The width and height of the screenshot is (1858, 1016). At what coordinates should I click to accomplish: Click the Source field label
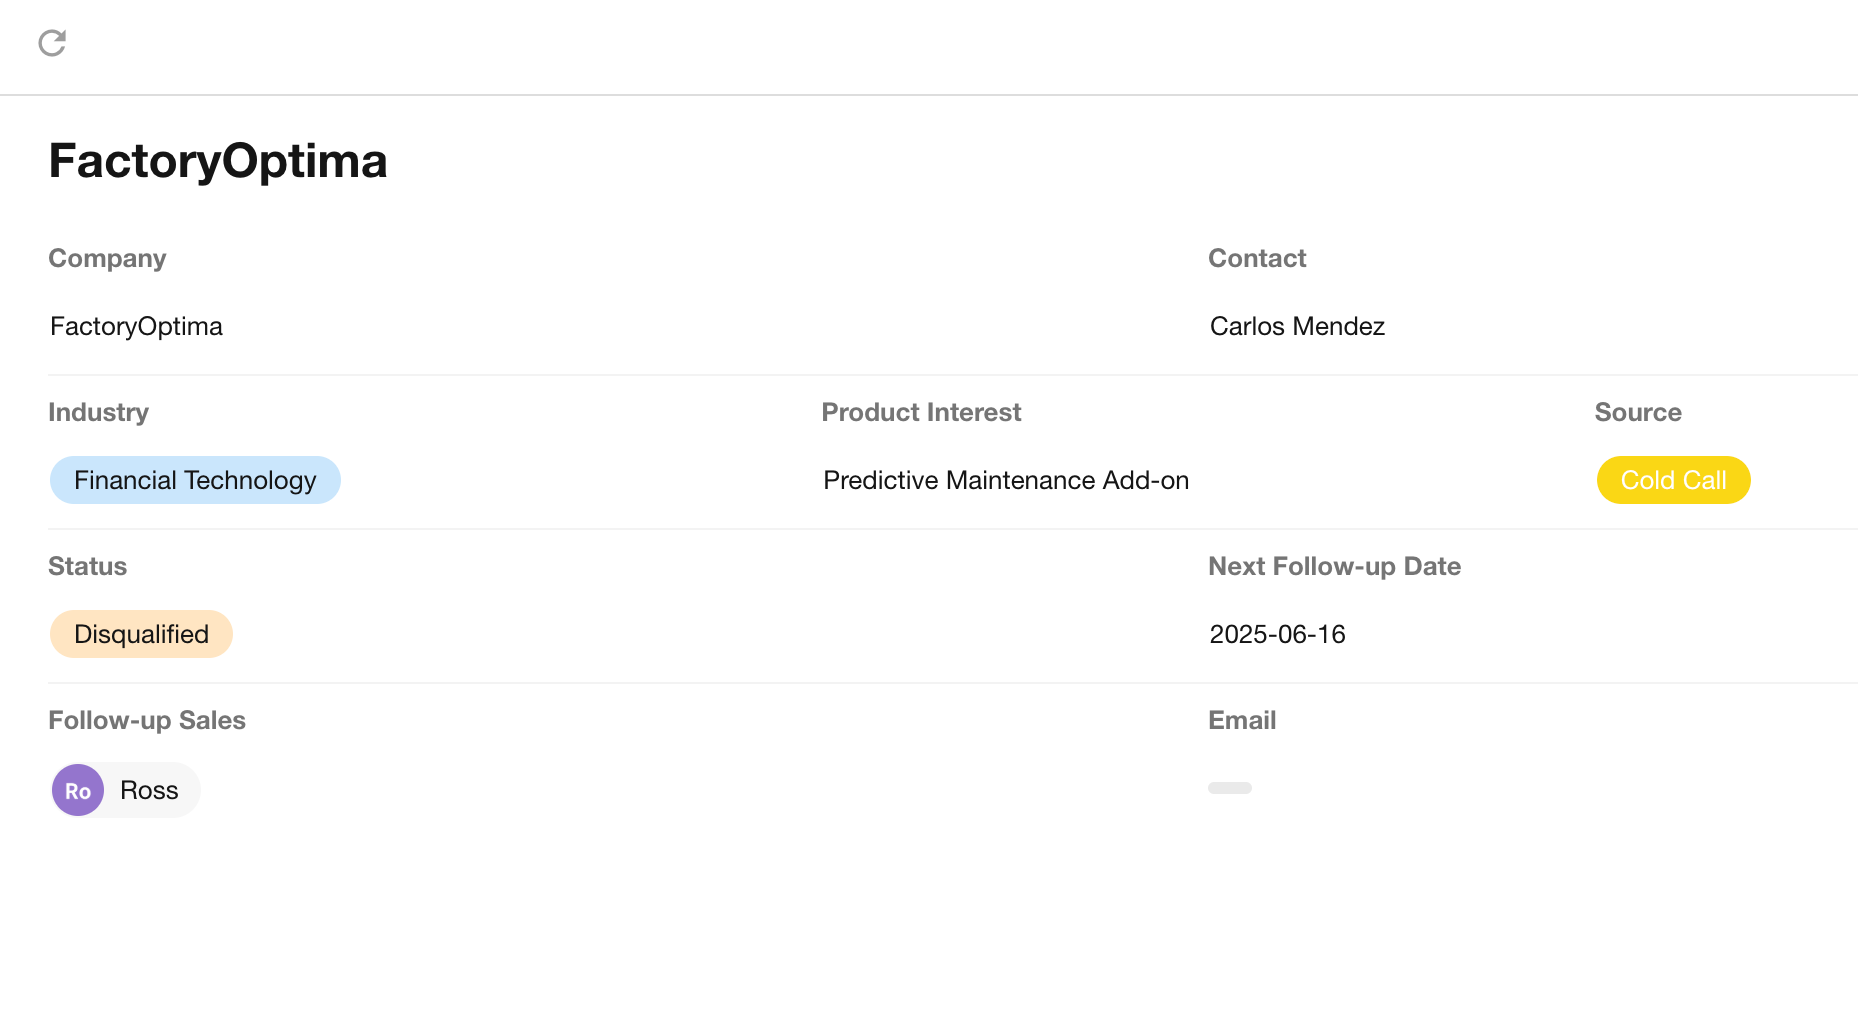click(x=1638, y=412)
